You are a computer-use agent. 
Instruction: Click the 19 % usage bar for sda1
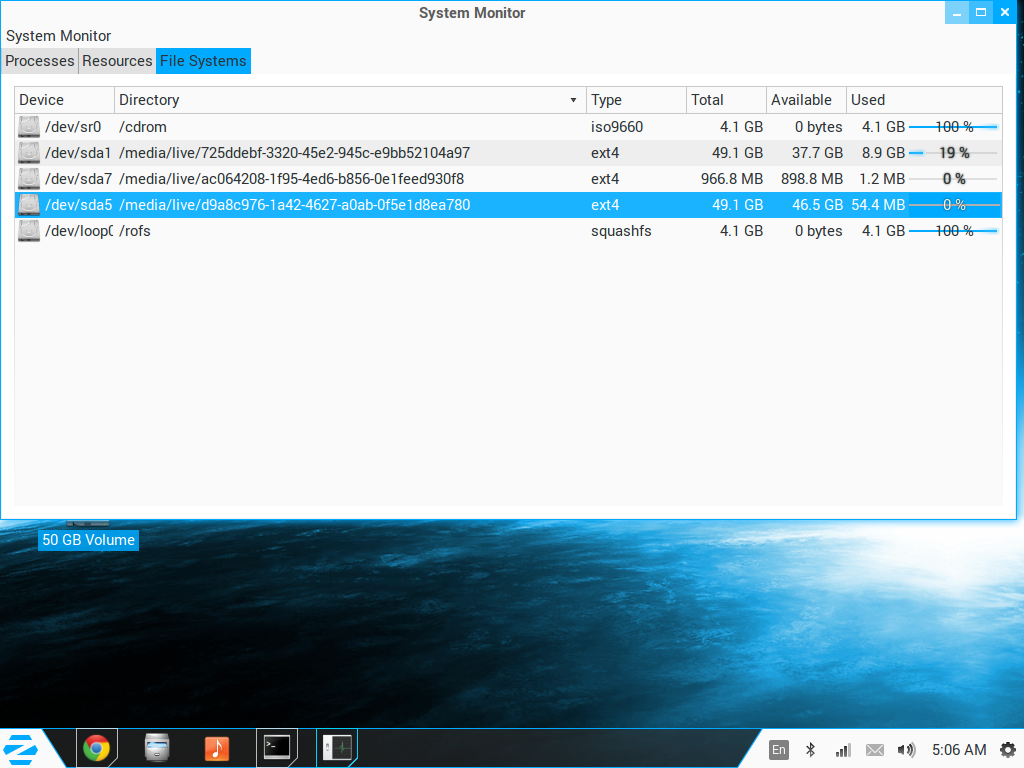(x=953, y=153)
